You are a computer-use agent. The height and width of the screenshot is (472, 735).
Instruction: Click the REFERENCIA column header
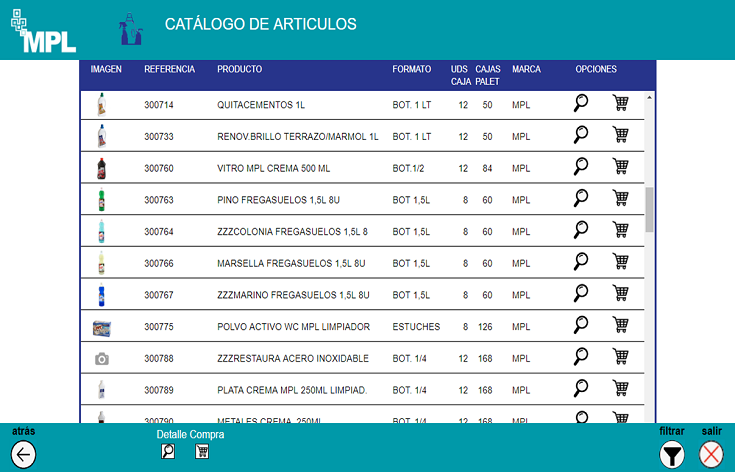(169, 69)
